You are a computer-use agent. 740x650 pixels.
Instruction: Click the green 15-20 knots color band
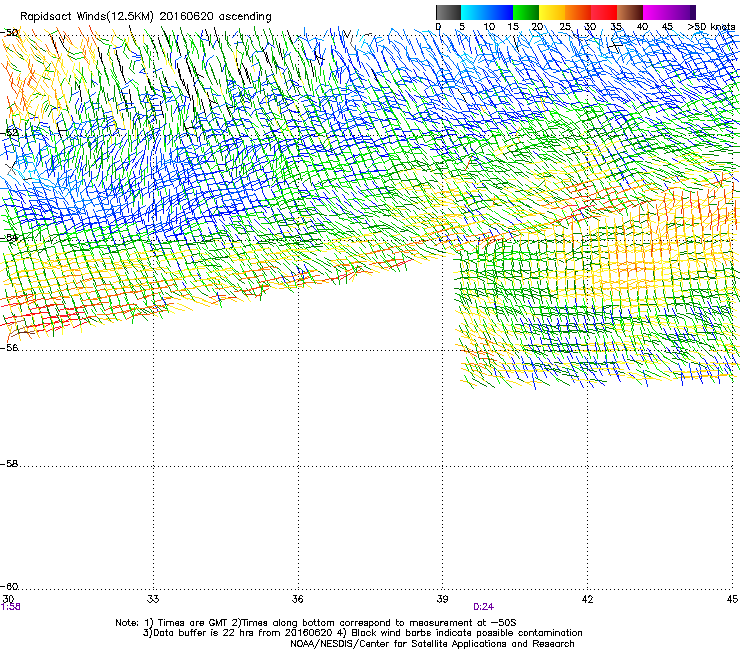click(526, 12)
